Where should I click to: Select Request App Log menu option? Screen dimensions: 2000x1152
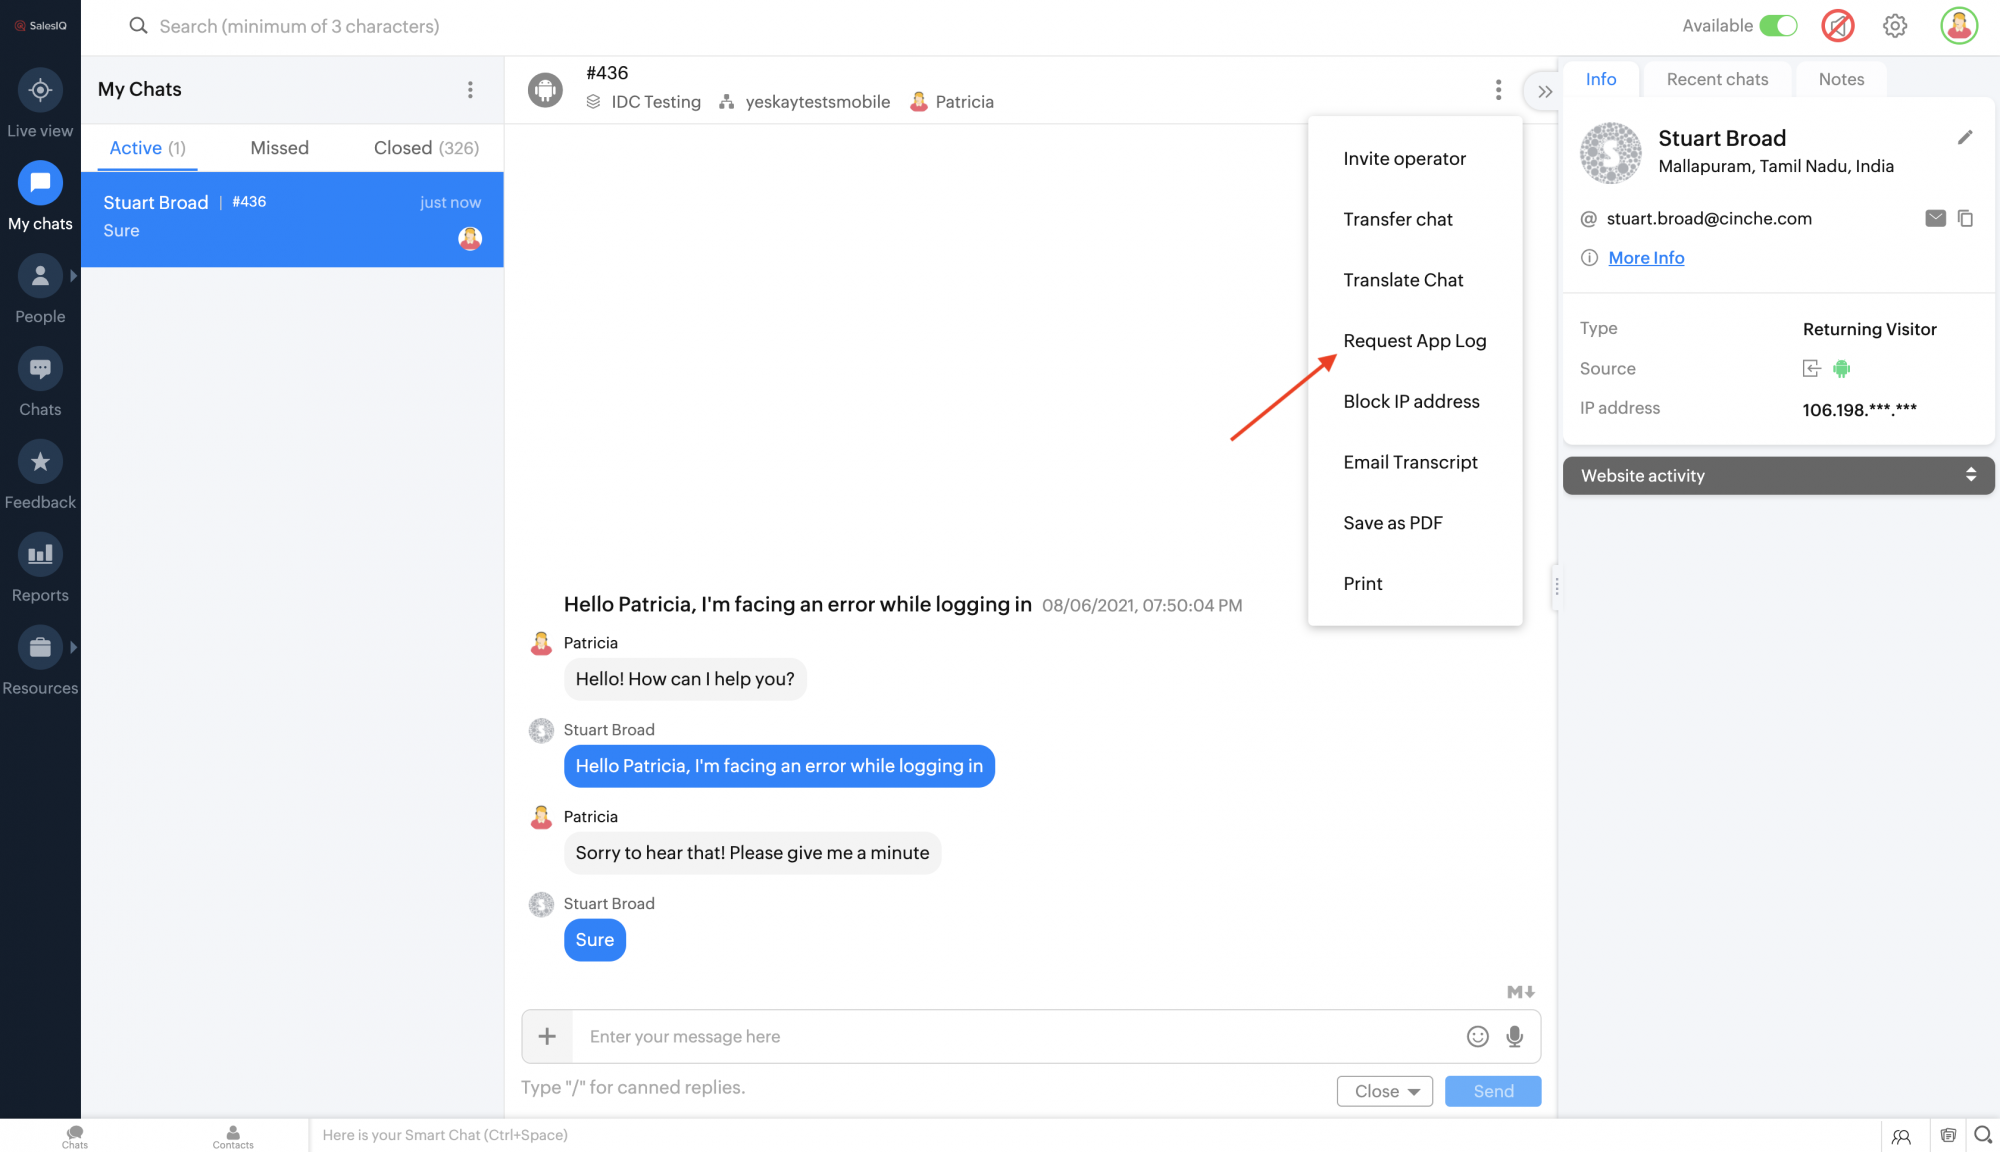click(x=1414, y=341)
